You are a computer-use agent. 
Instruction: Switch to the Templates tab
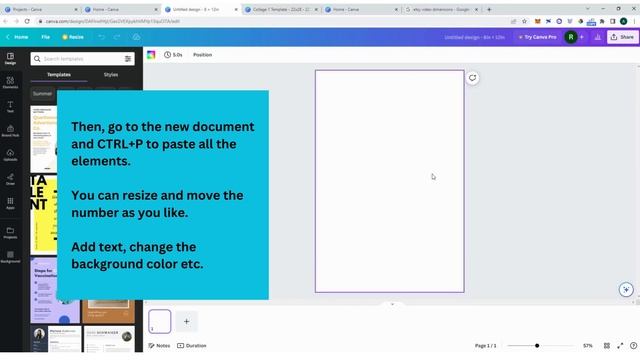click(58, 75)
